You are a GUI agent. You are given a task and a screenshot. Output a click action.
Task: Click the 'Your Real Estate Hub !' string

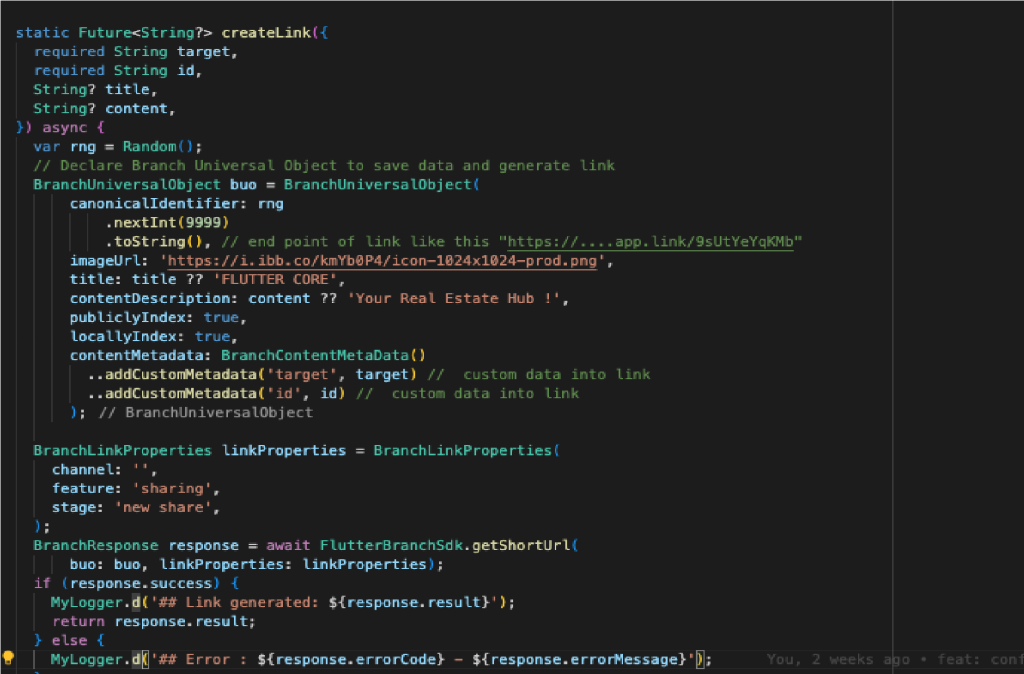tap(456, 298)
